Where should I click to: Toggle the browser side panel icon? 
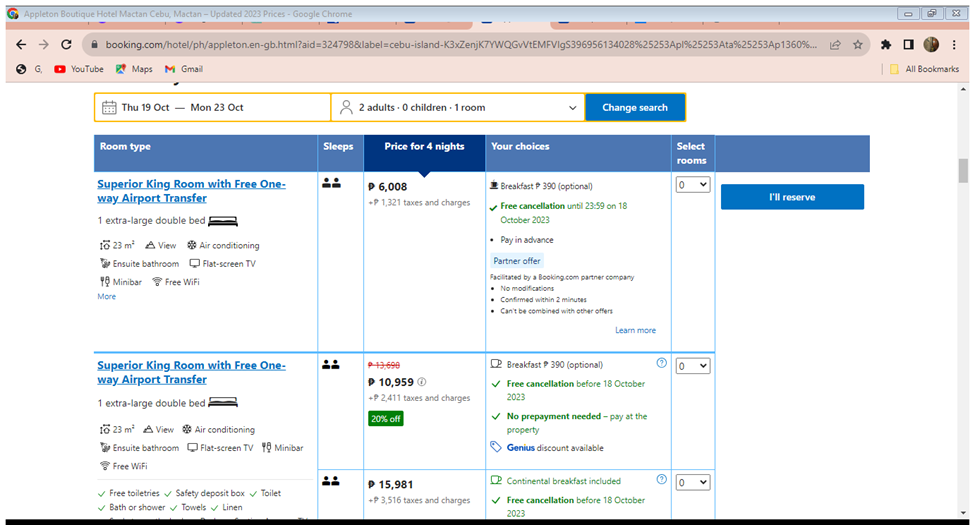(908, 45)
